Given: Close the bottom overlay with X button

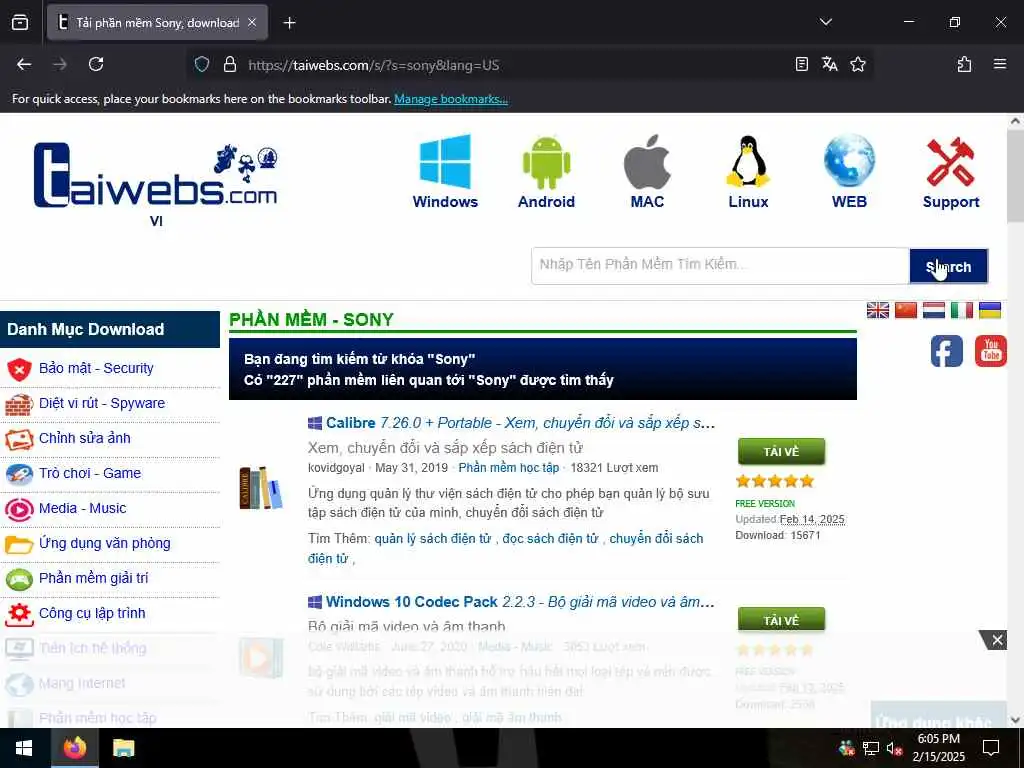Looking at the screenshot, I should (996, 641).
